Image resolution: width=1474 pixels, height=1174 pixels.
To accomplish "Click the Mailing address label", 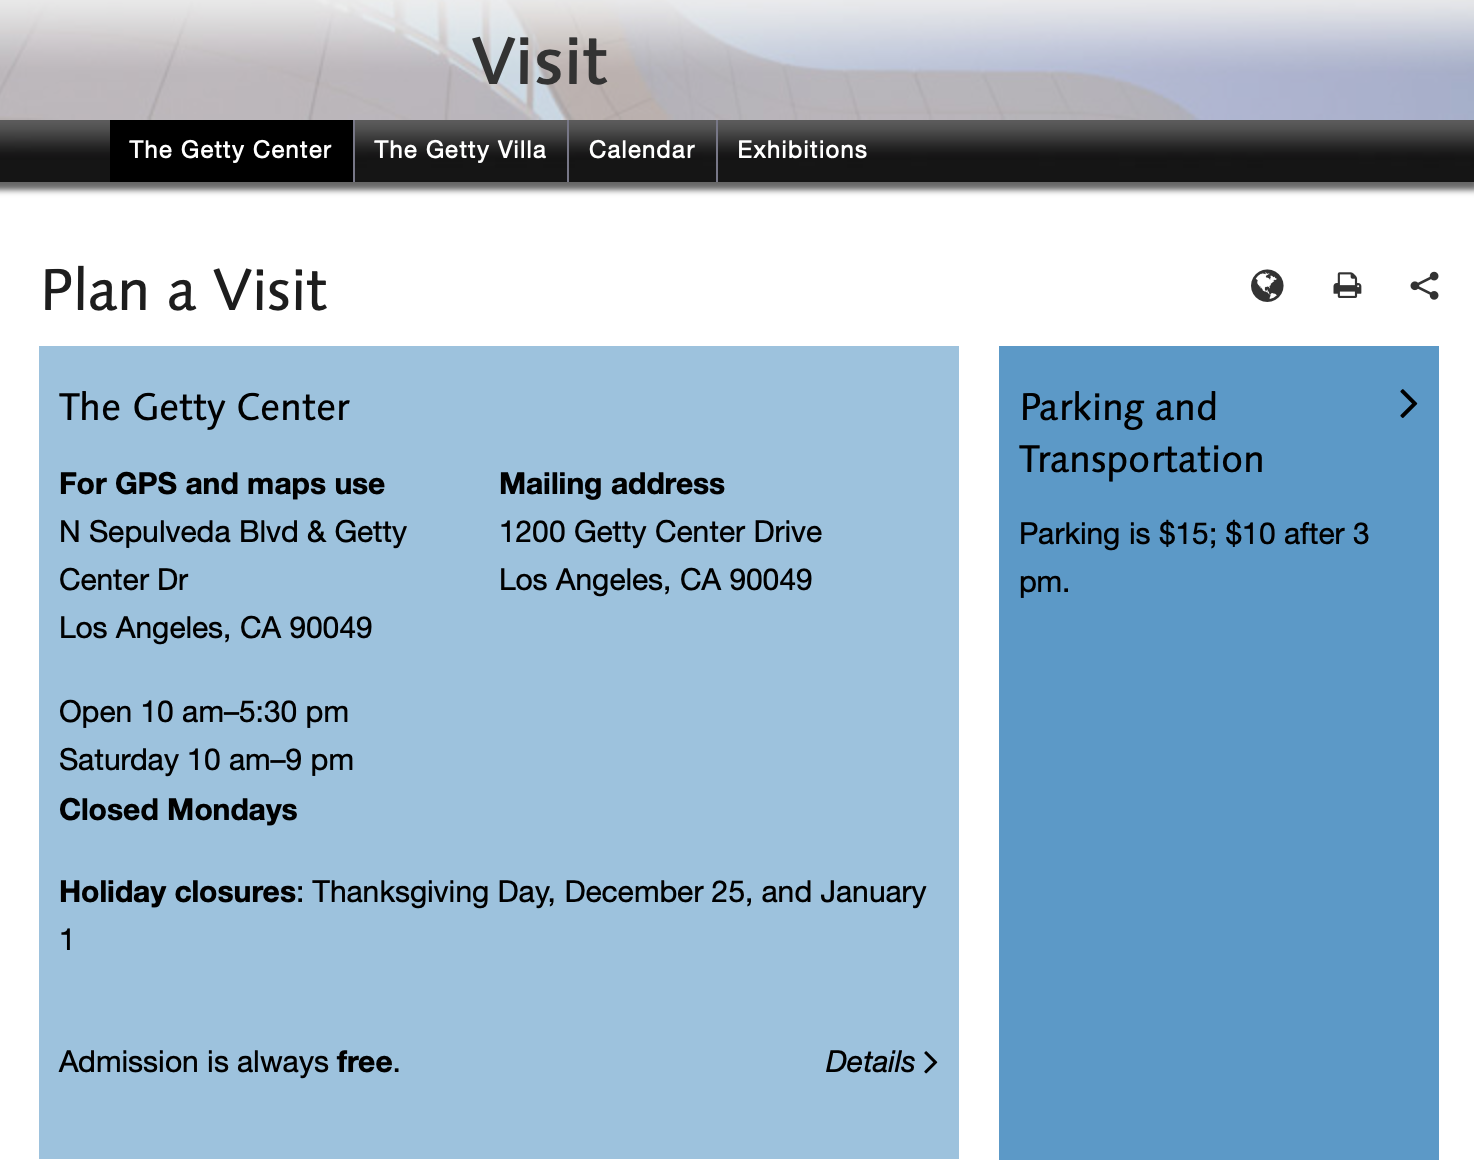I will 612,484.
